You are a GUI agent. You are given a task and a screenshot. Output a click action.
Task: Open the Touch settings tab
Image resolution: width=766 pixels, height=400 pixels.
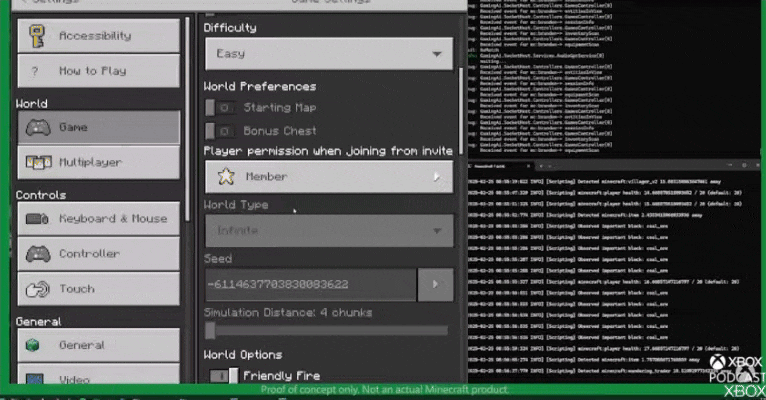tap(99, 289)
